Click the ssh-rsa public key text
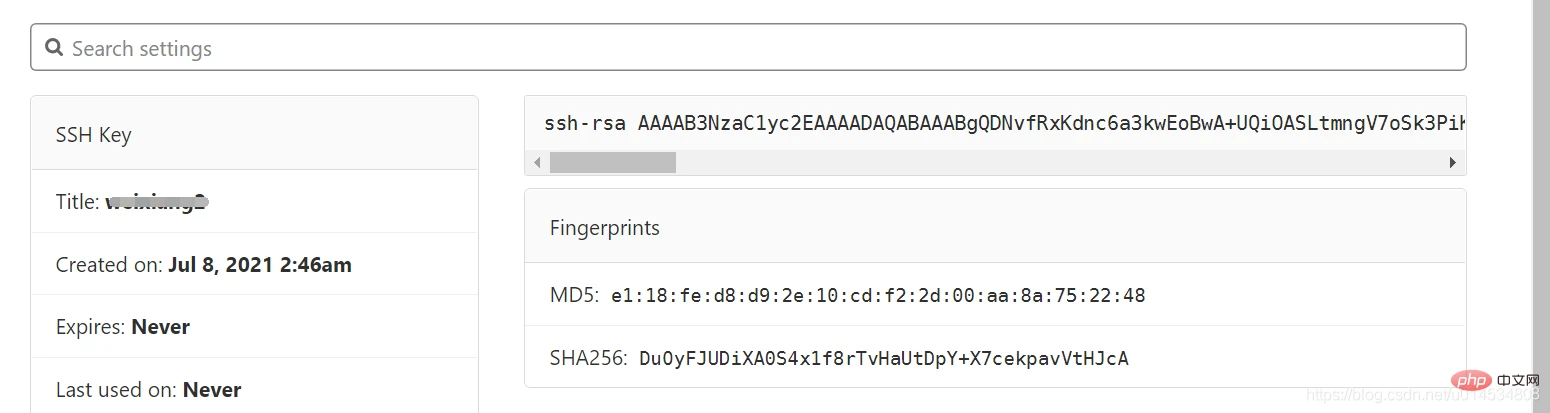The image size is (1550, 413). pos(1000,124)
